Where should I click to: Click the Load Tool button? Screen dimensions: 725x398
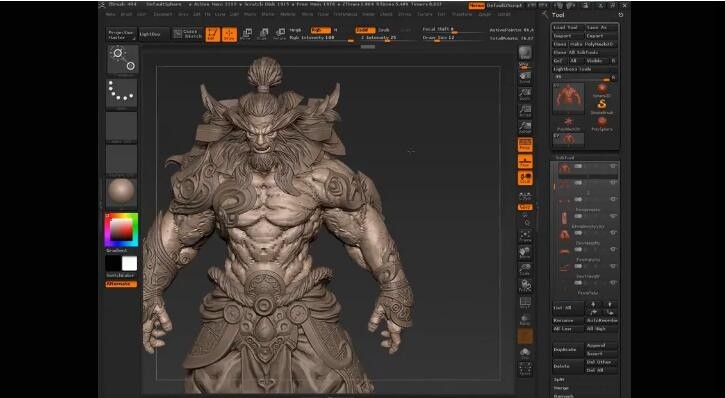pyautogui.click(x=568, y=27)
